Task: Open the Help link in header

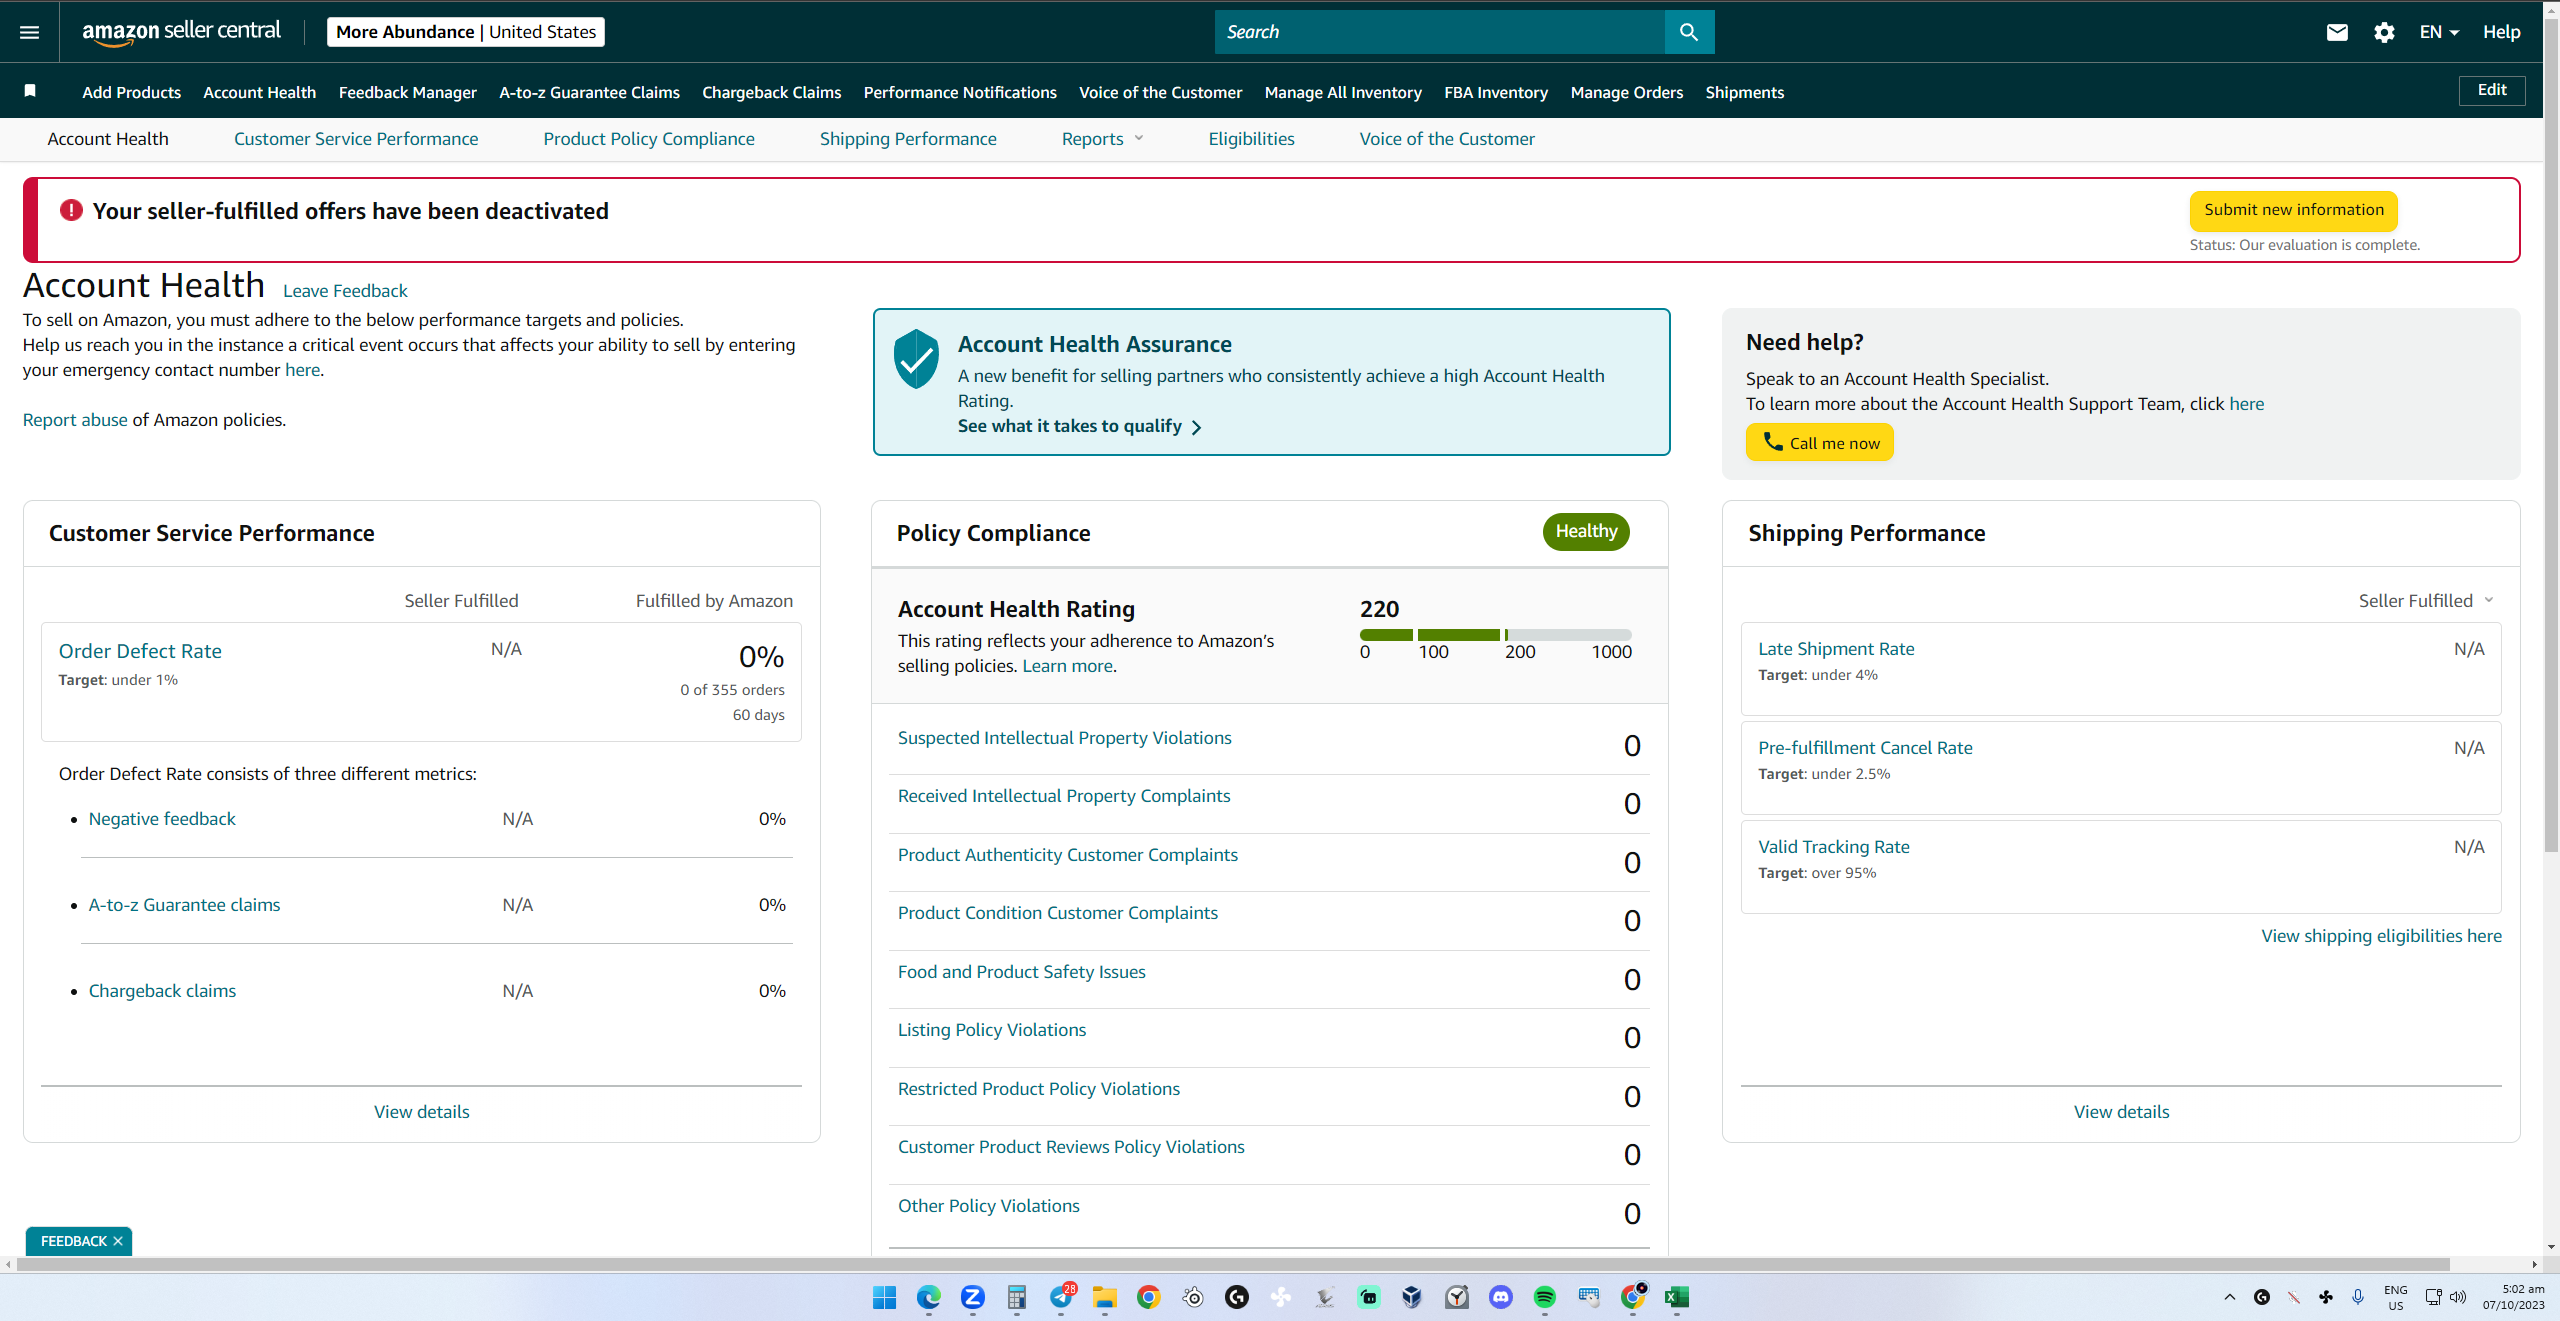Action: click(x=2502, y=32)
